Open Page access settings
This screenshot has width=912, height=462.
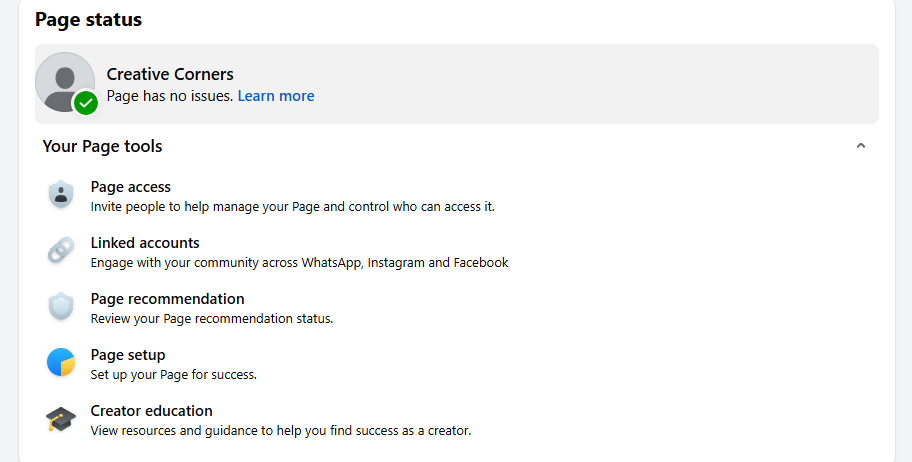[x=131, y=187]
